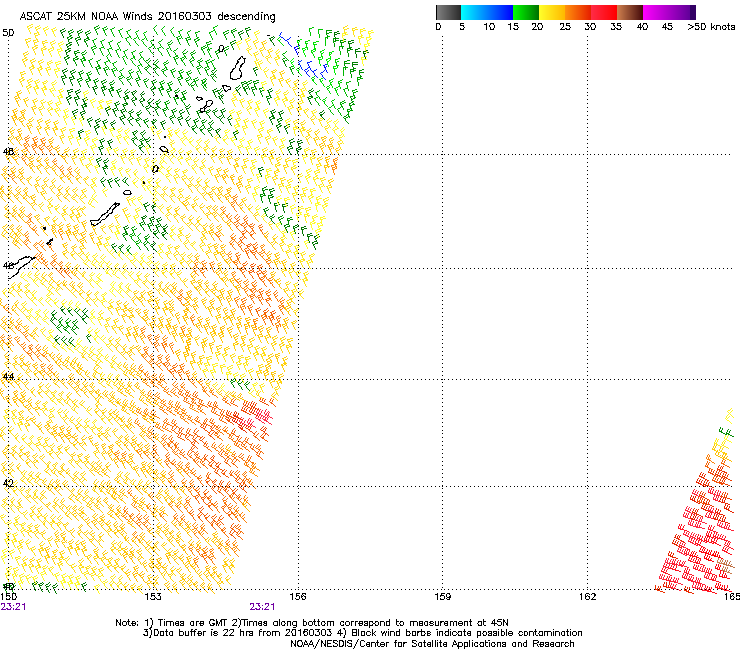The image size is (740, 650).
Task: Click the word 'descending' in the title
Action: (246, 17)
